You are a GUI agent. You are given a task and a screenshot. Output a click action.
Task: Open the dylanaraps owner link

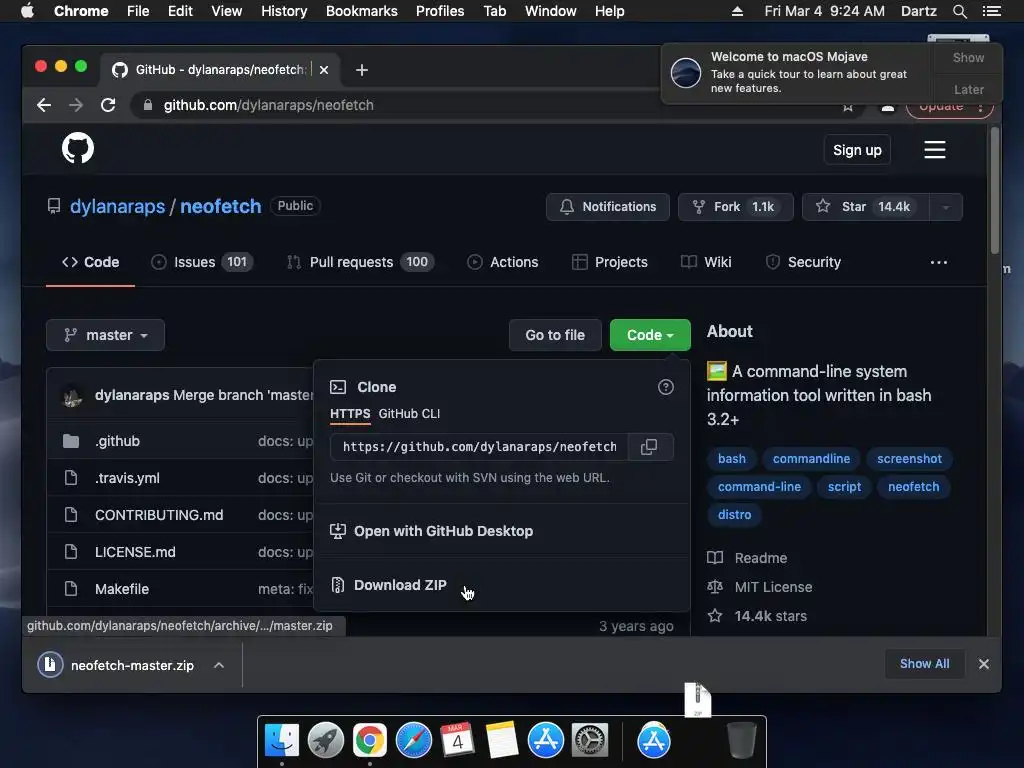[118, 206]
